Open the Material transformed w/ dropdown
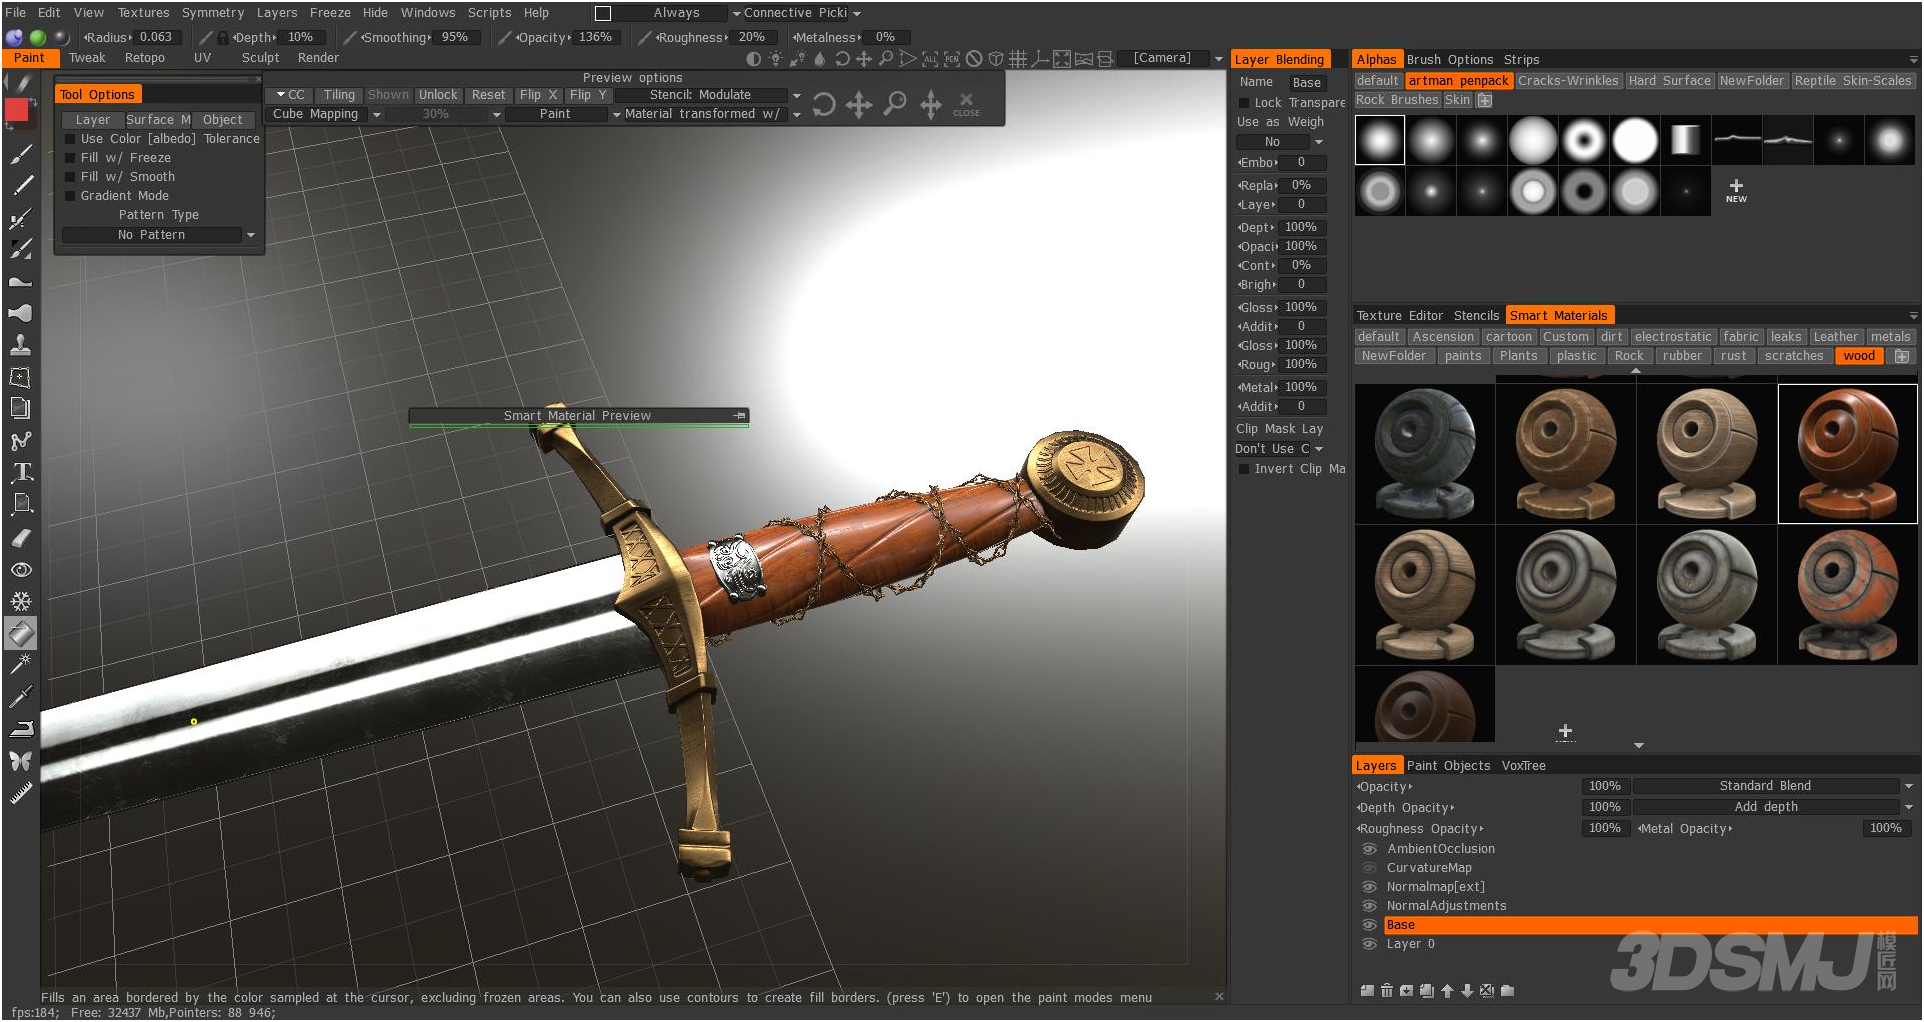 711,114
